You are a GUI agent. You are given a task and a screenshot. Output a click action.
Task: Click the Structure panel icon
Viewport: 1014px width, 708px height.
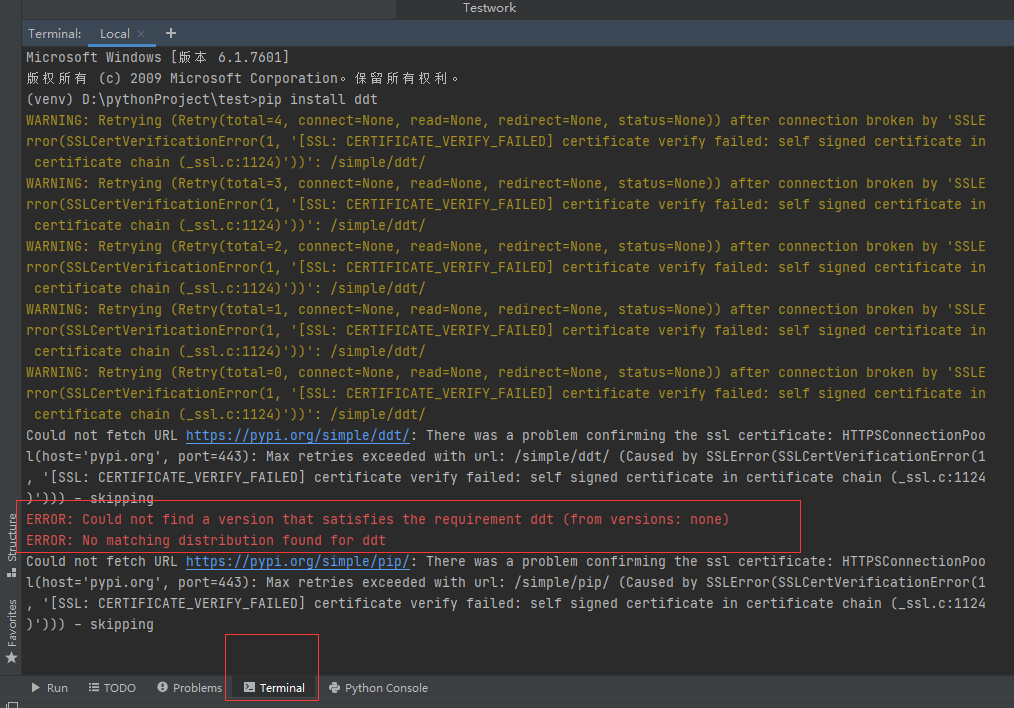click(12, 572)
